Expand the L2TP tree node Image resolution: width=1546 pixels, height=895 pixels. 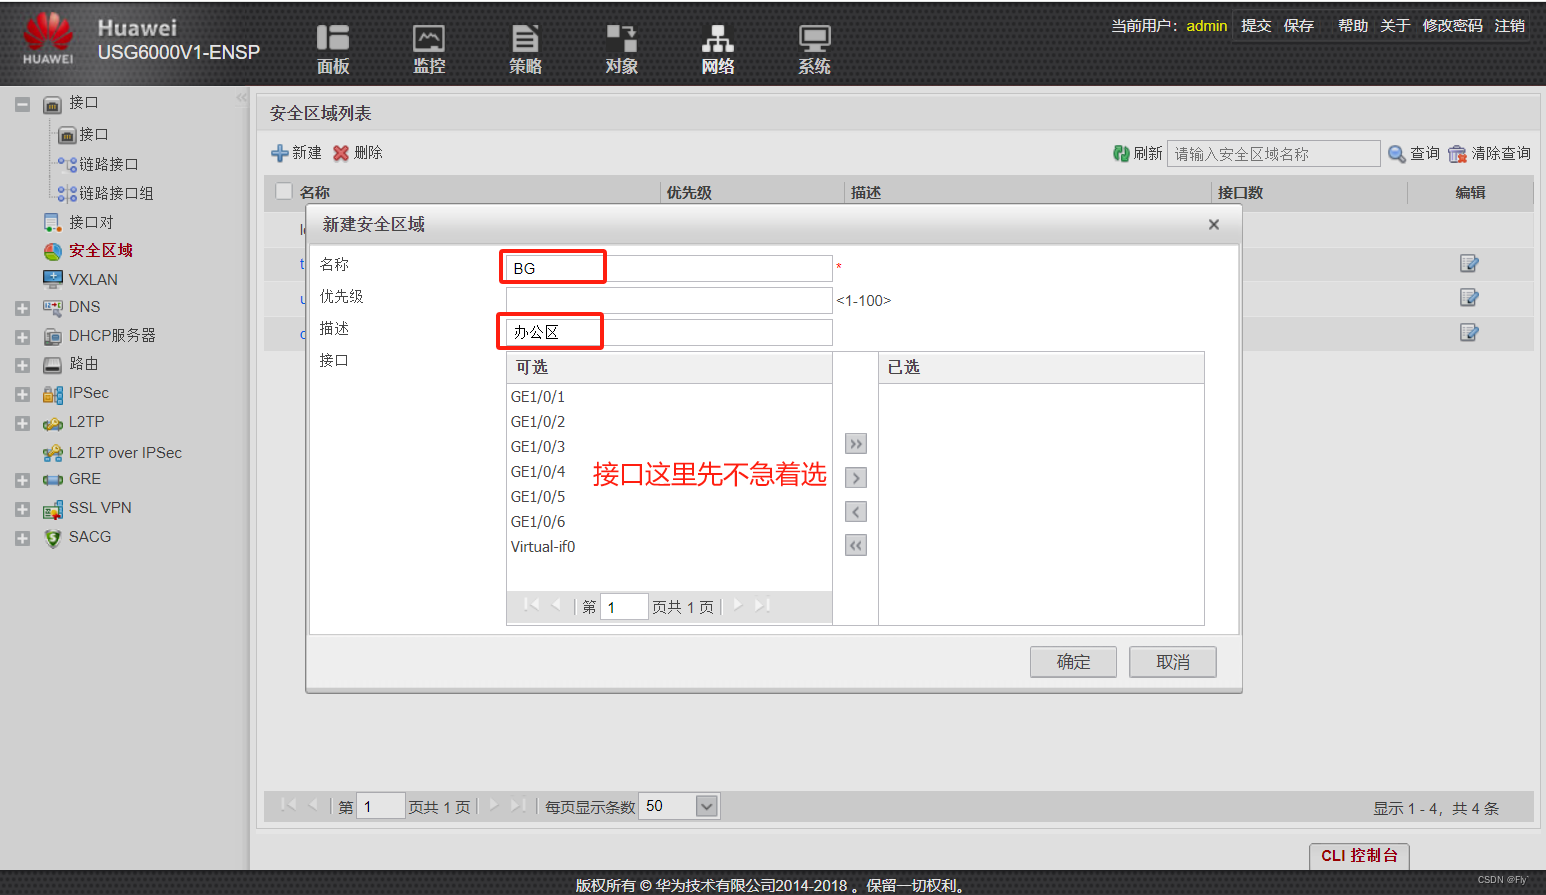click(x=22, y=424)
